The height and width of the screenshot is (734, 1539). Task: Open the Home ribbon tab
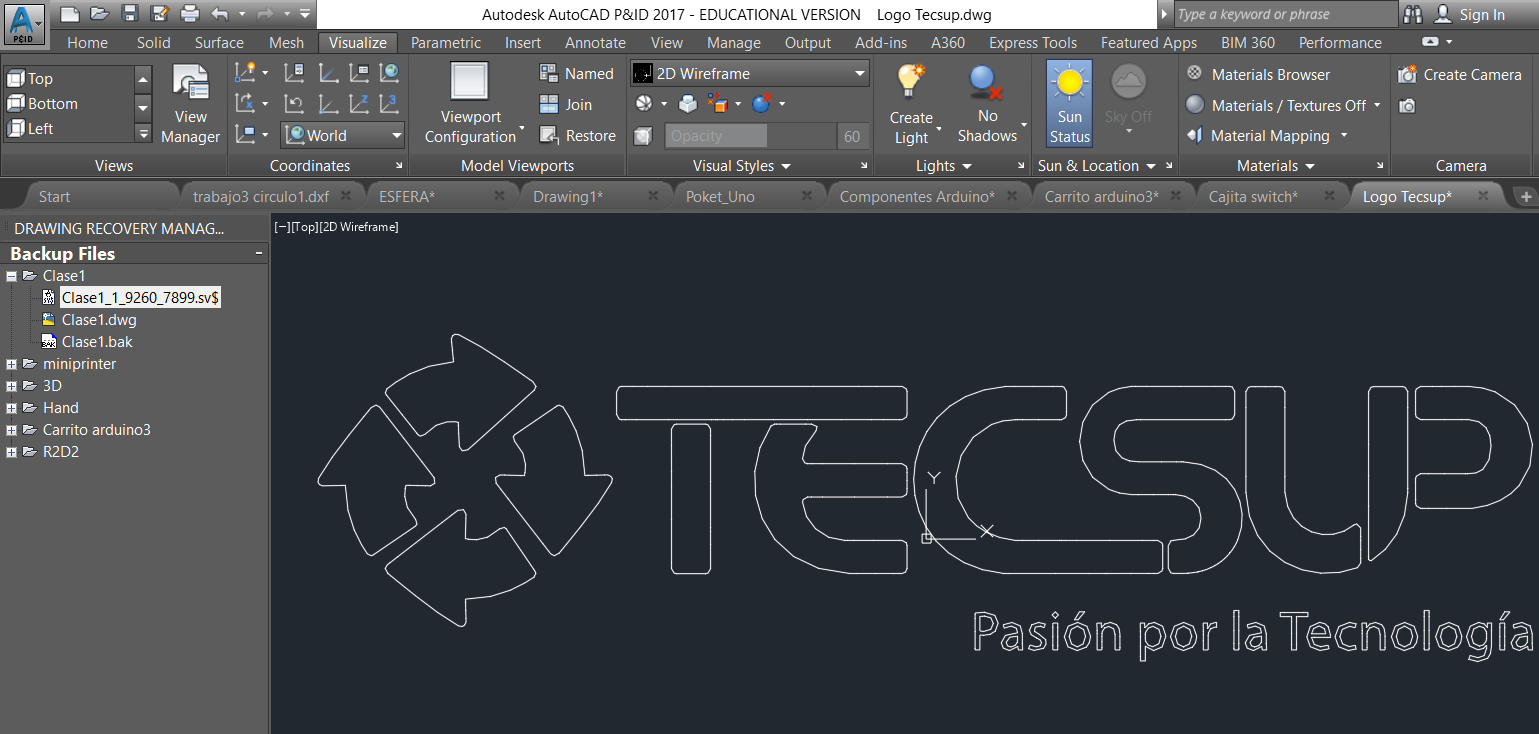point(87,42)
